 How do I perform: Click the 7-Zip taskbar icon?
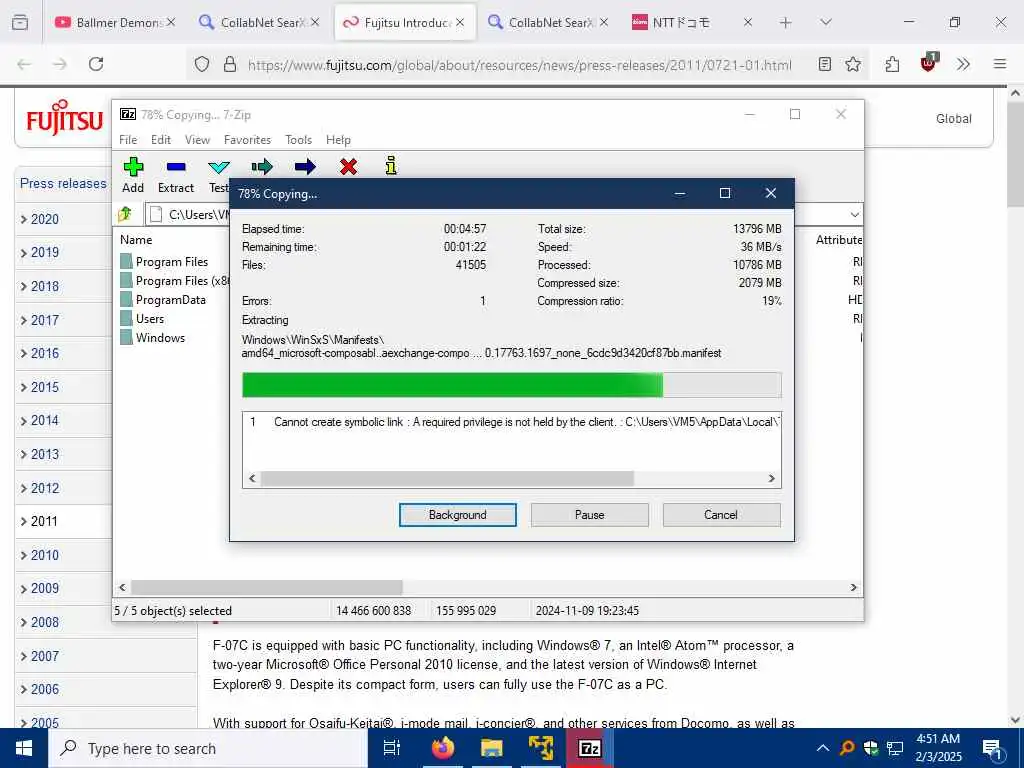tap(589, 748)
